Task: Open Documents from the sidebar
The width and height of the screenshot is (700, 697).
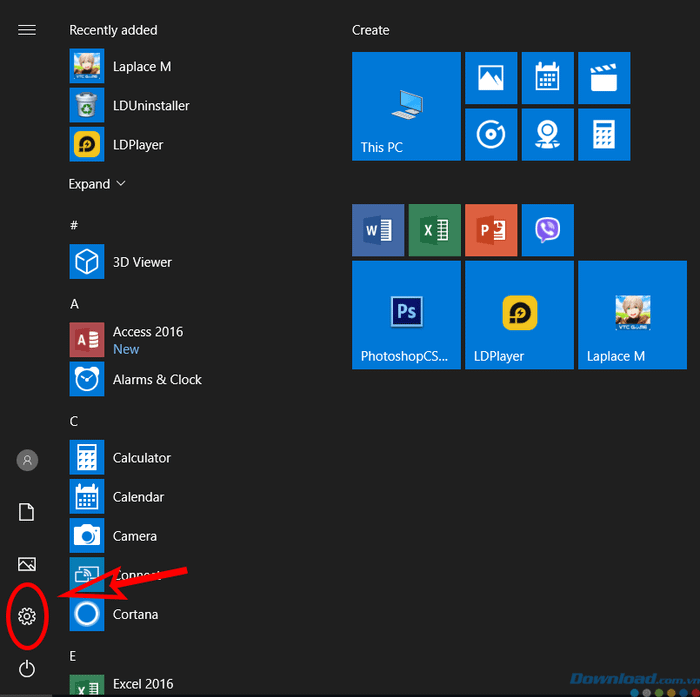Action: pos(26,512)
